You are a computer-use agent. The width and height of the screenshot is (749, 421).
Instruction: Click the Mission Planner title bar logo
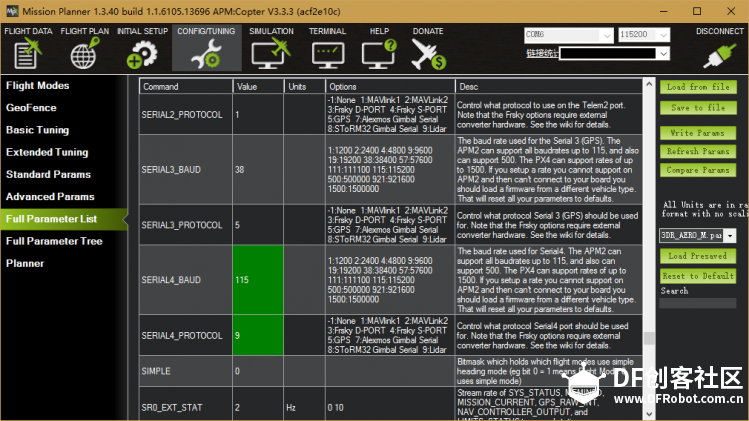11,11
